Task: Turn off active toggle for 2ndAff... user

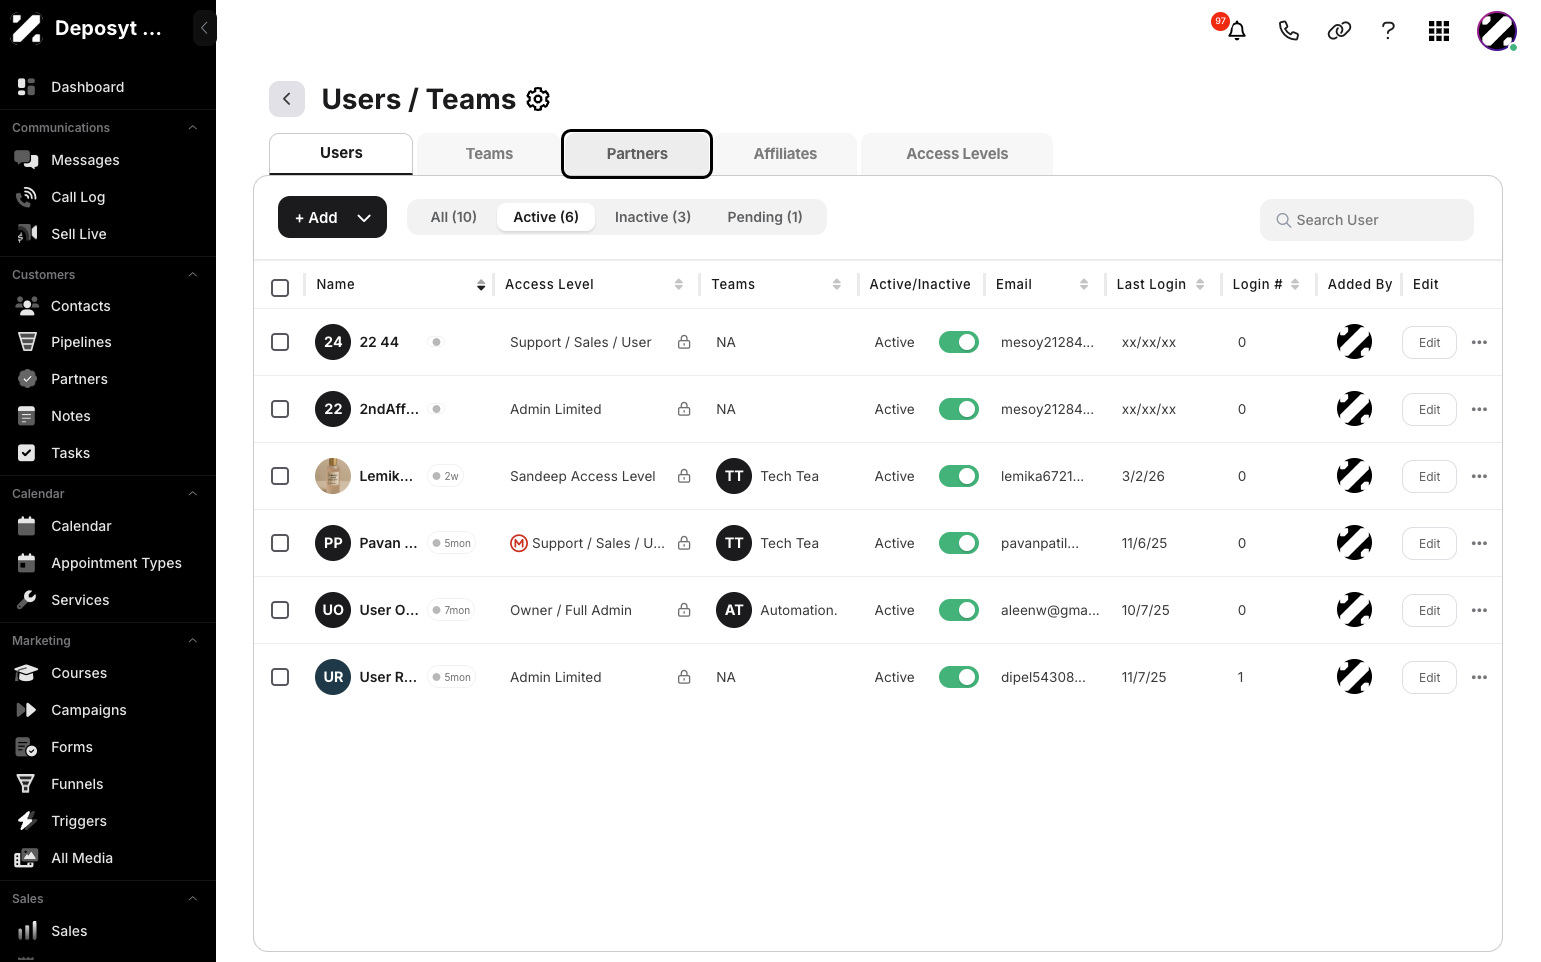Action: tap(959, 409)
